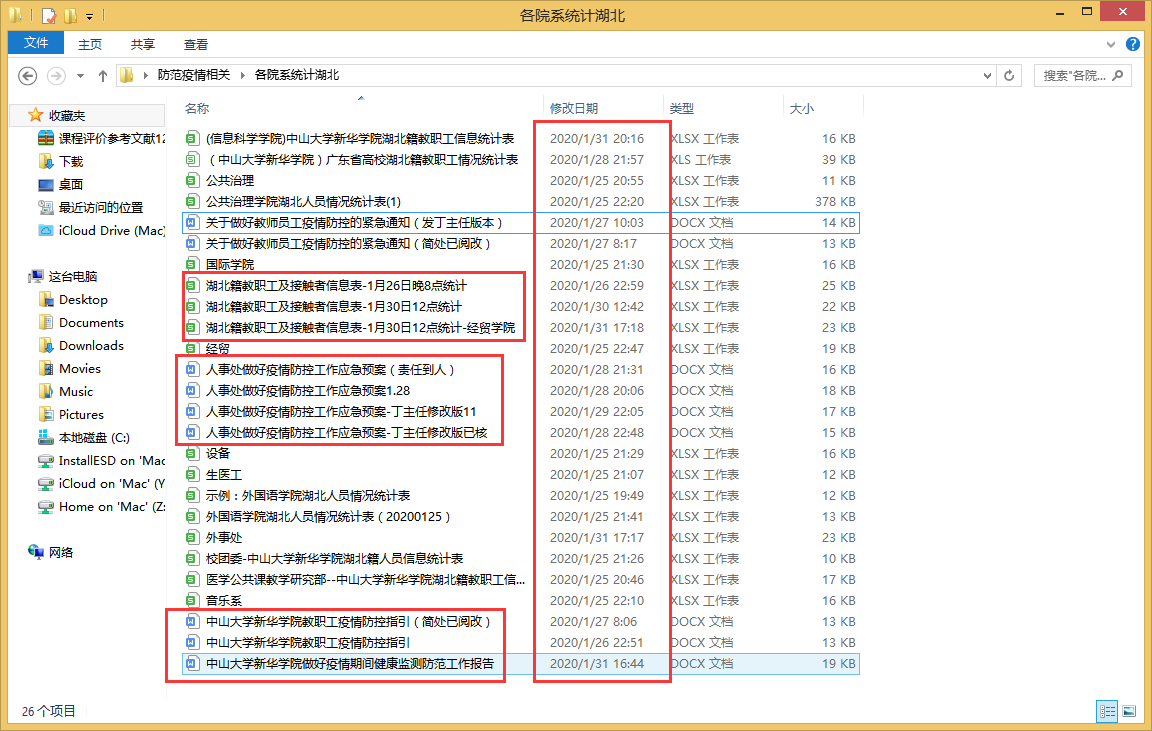Switch to large icons view layout
Image resolution: width=1152 pixels, height=731 pixels.
(1129, 711)
